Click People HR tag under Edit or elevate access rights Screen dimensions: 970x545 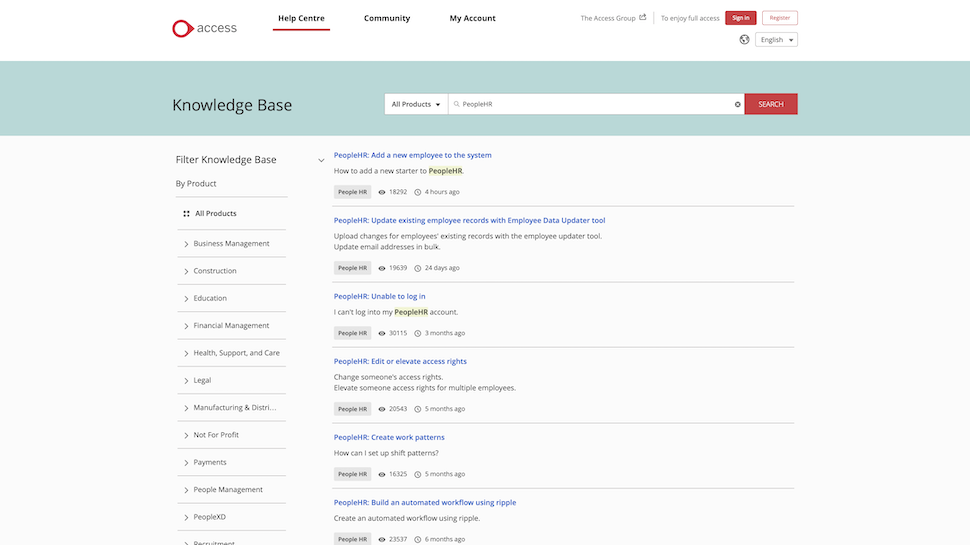coord(353,409)
